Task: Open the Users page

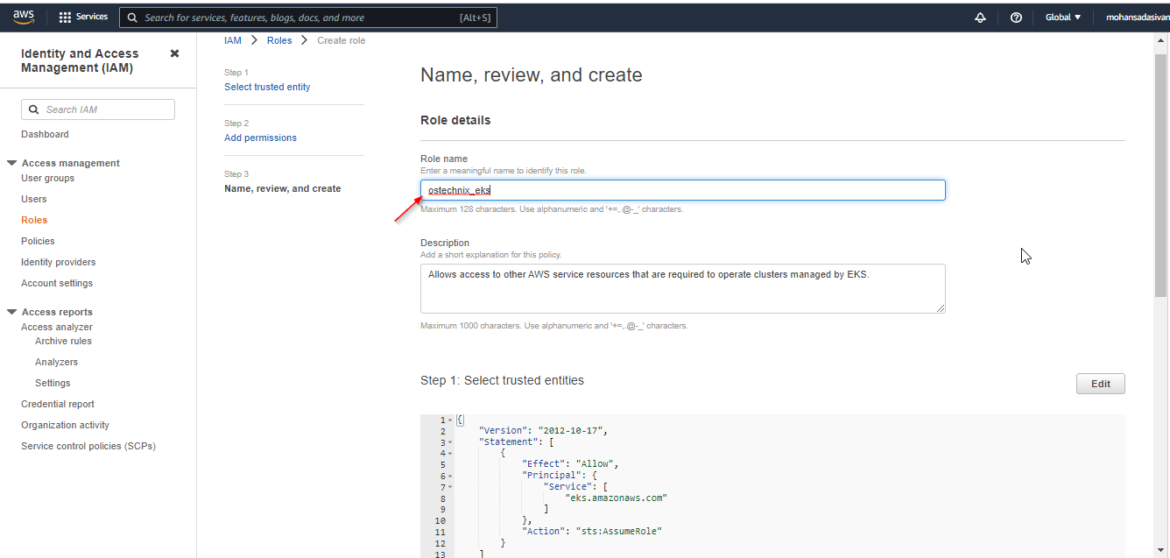Action: [34, 199]
